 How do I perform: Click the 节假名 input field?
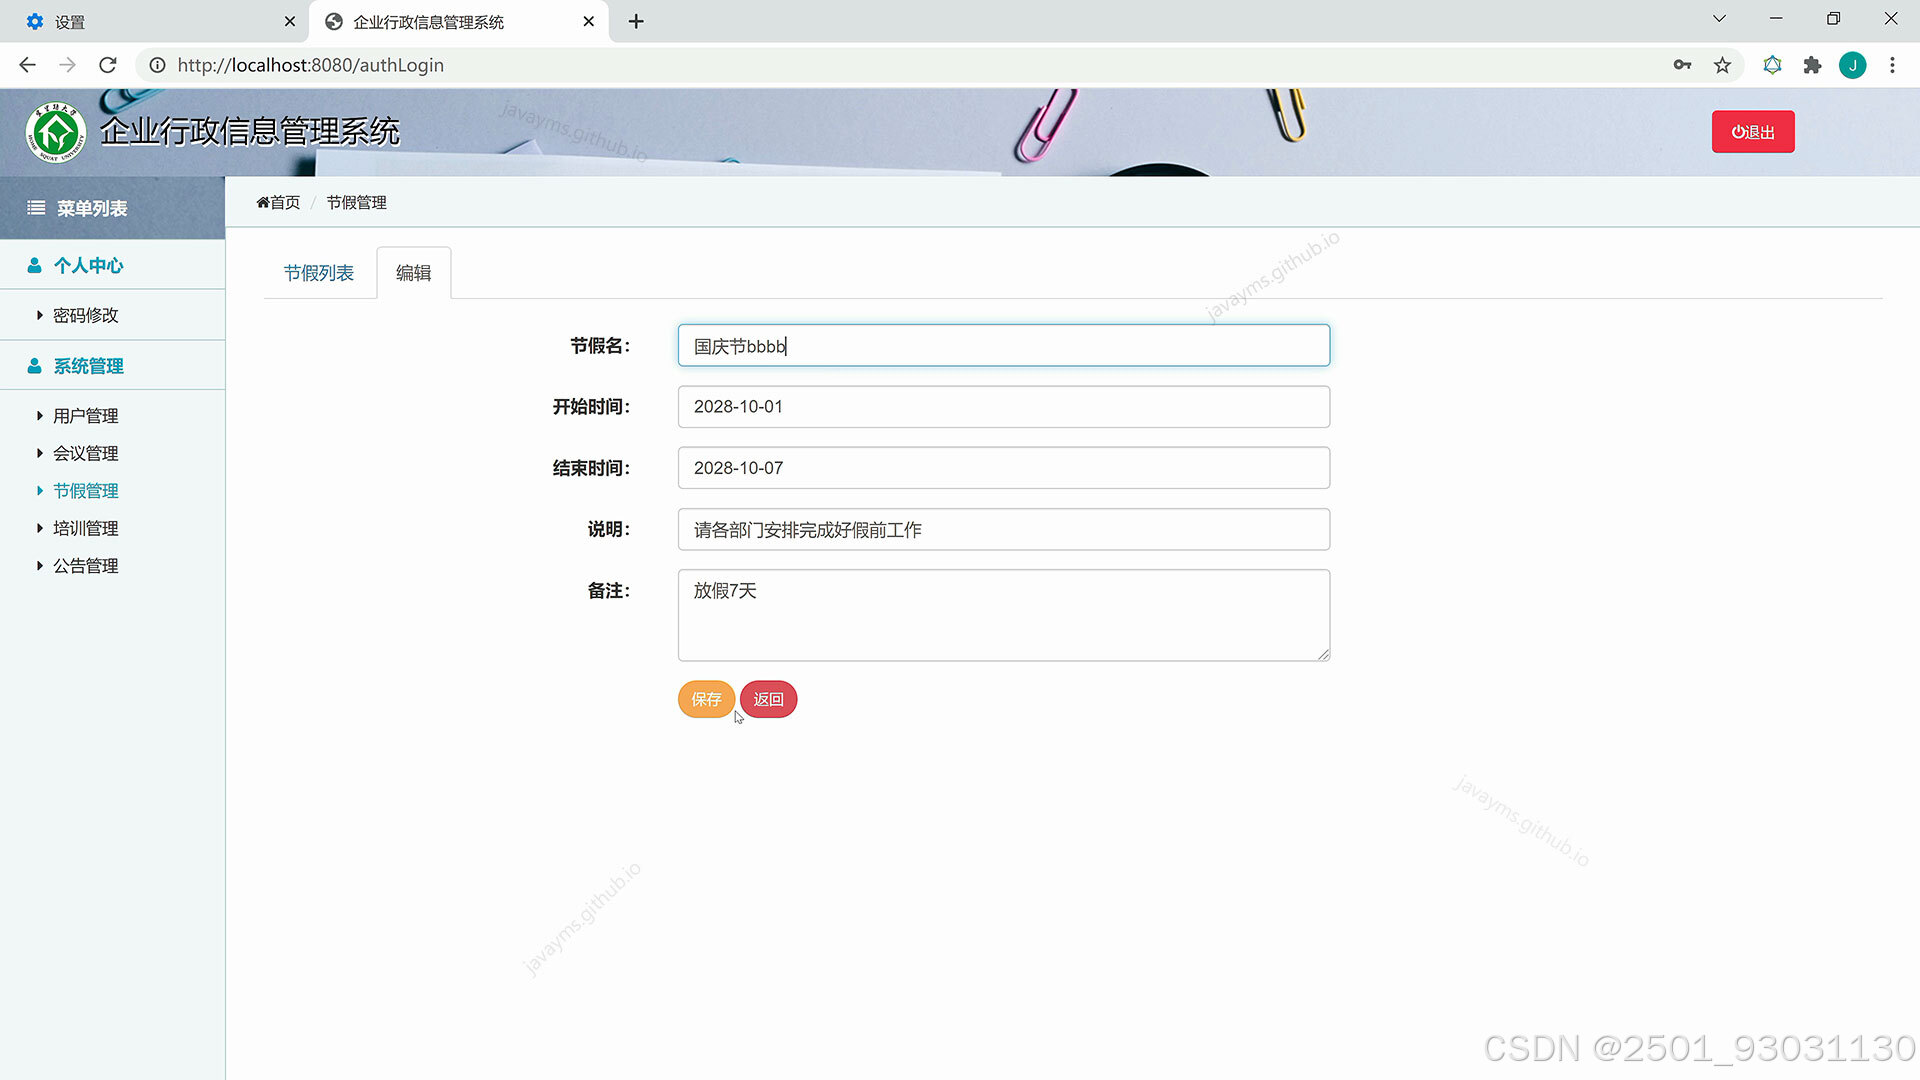click(1004, 346)
